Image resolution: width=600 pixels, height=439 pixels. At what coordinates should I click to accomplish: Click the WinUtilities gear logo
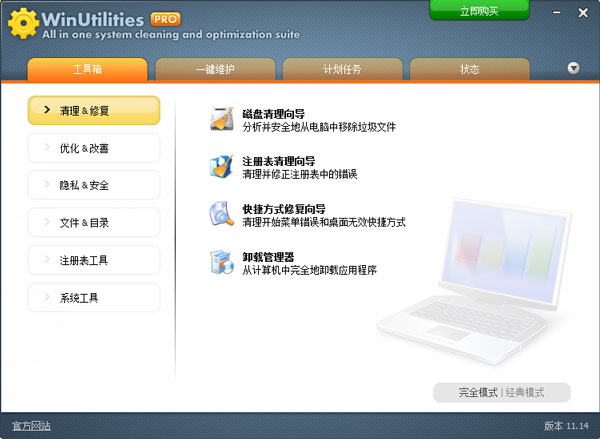coord(22,23)
